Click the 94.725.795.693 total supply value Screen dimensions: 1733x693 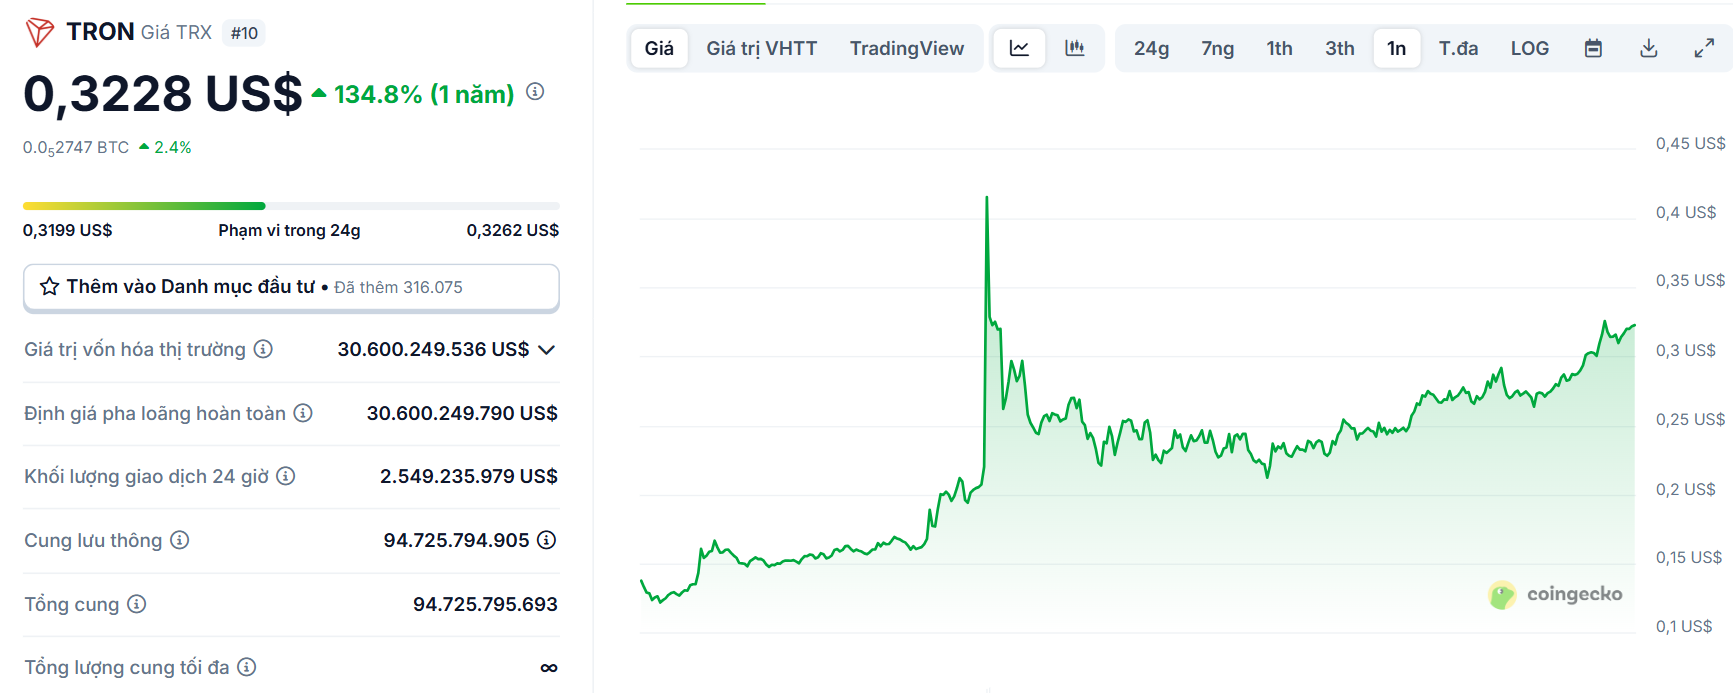485,604
